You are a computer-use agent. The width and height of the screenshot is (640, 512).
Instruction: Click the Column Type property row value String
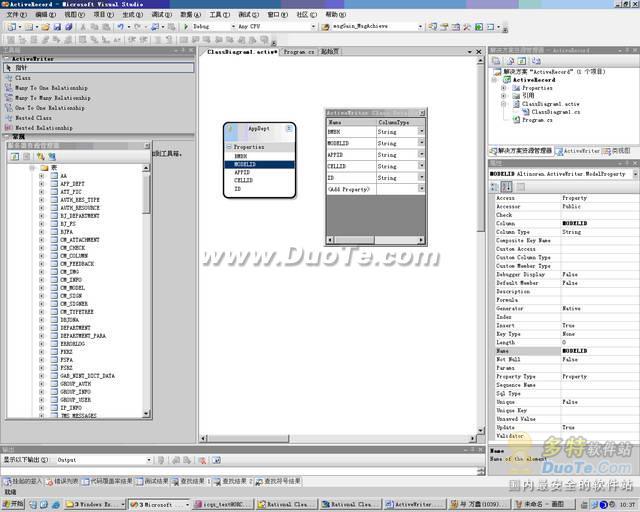(x=571, y=232)
